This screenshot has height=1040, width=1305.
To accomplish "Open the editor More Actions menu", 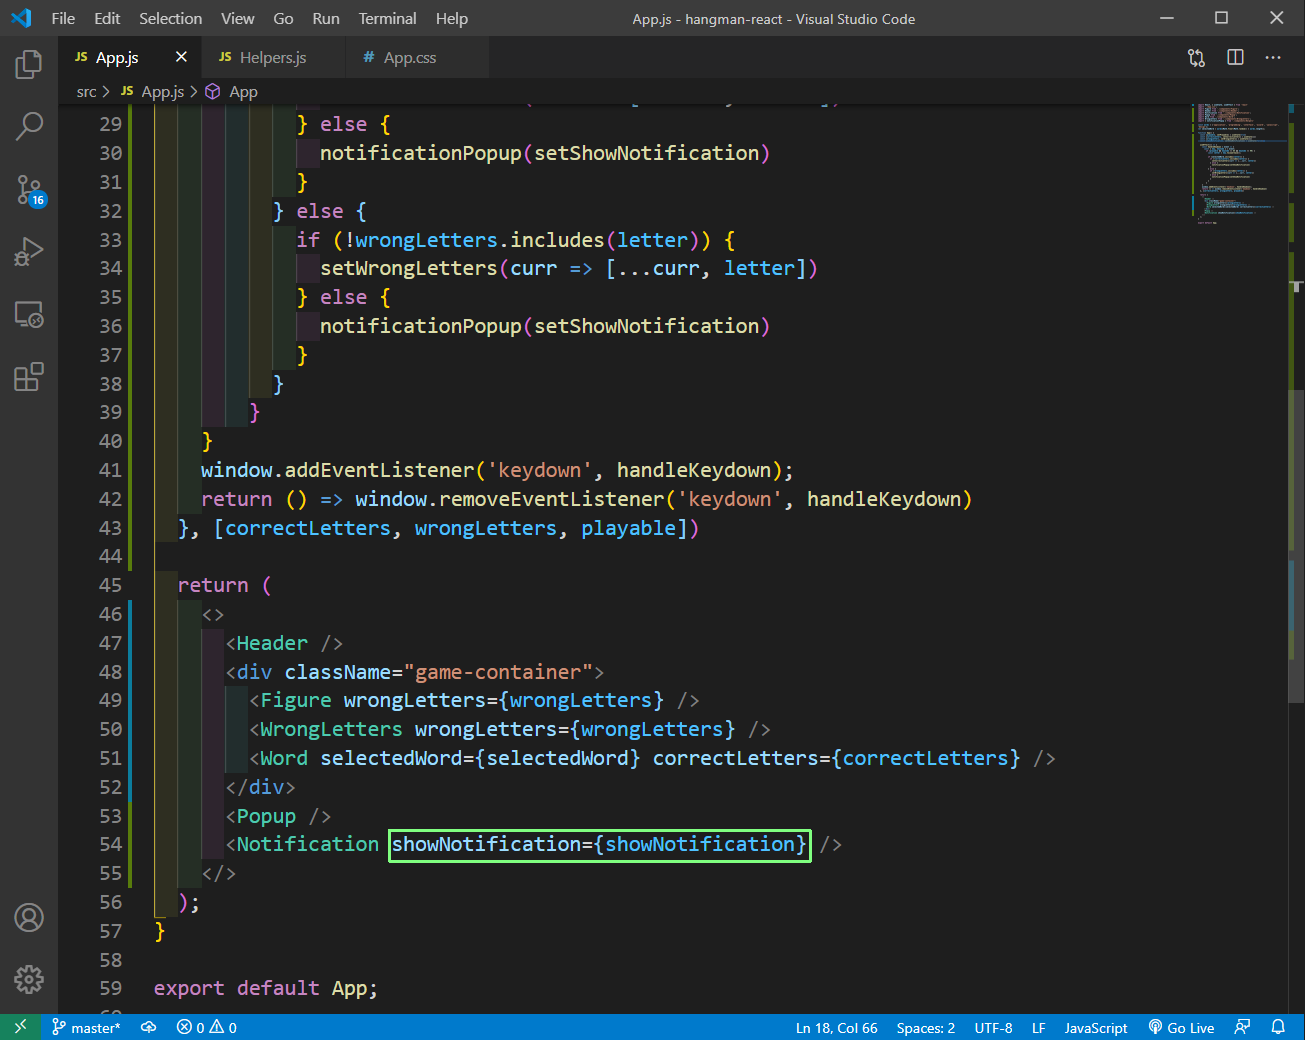I will 1273,58.
